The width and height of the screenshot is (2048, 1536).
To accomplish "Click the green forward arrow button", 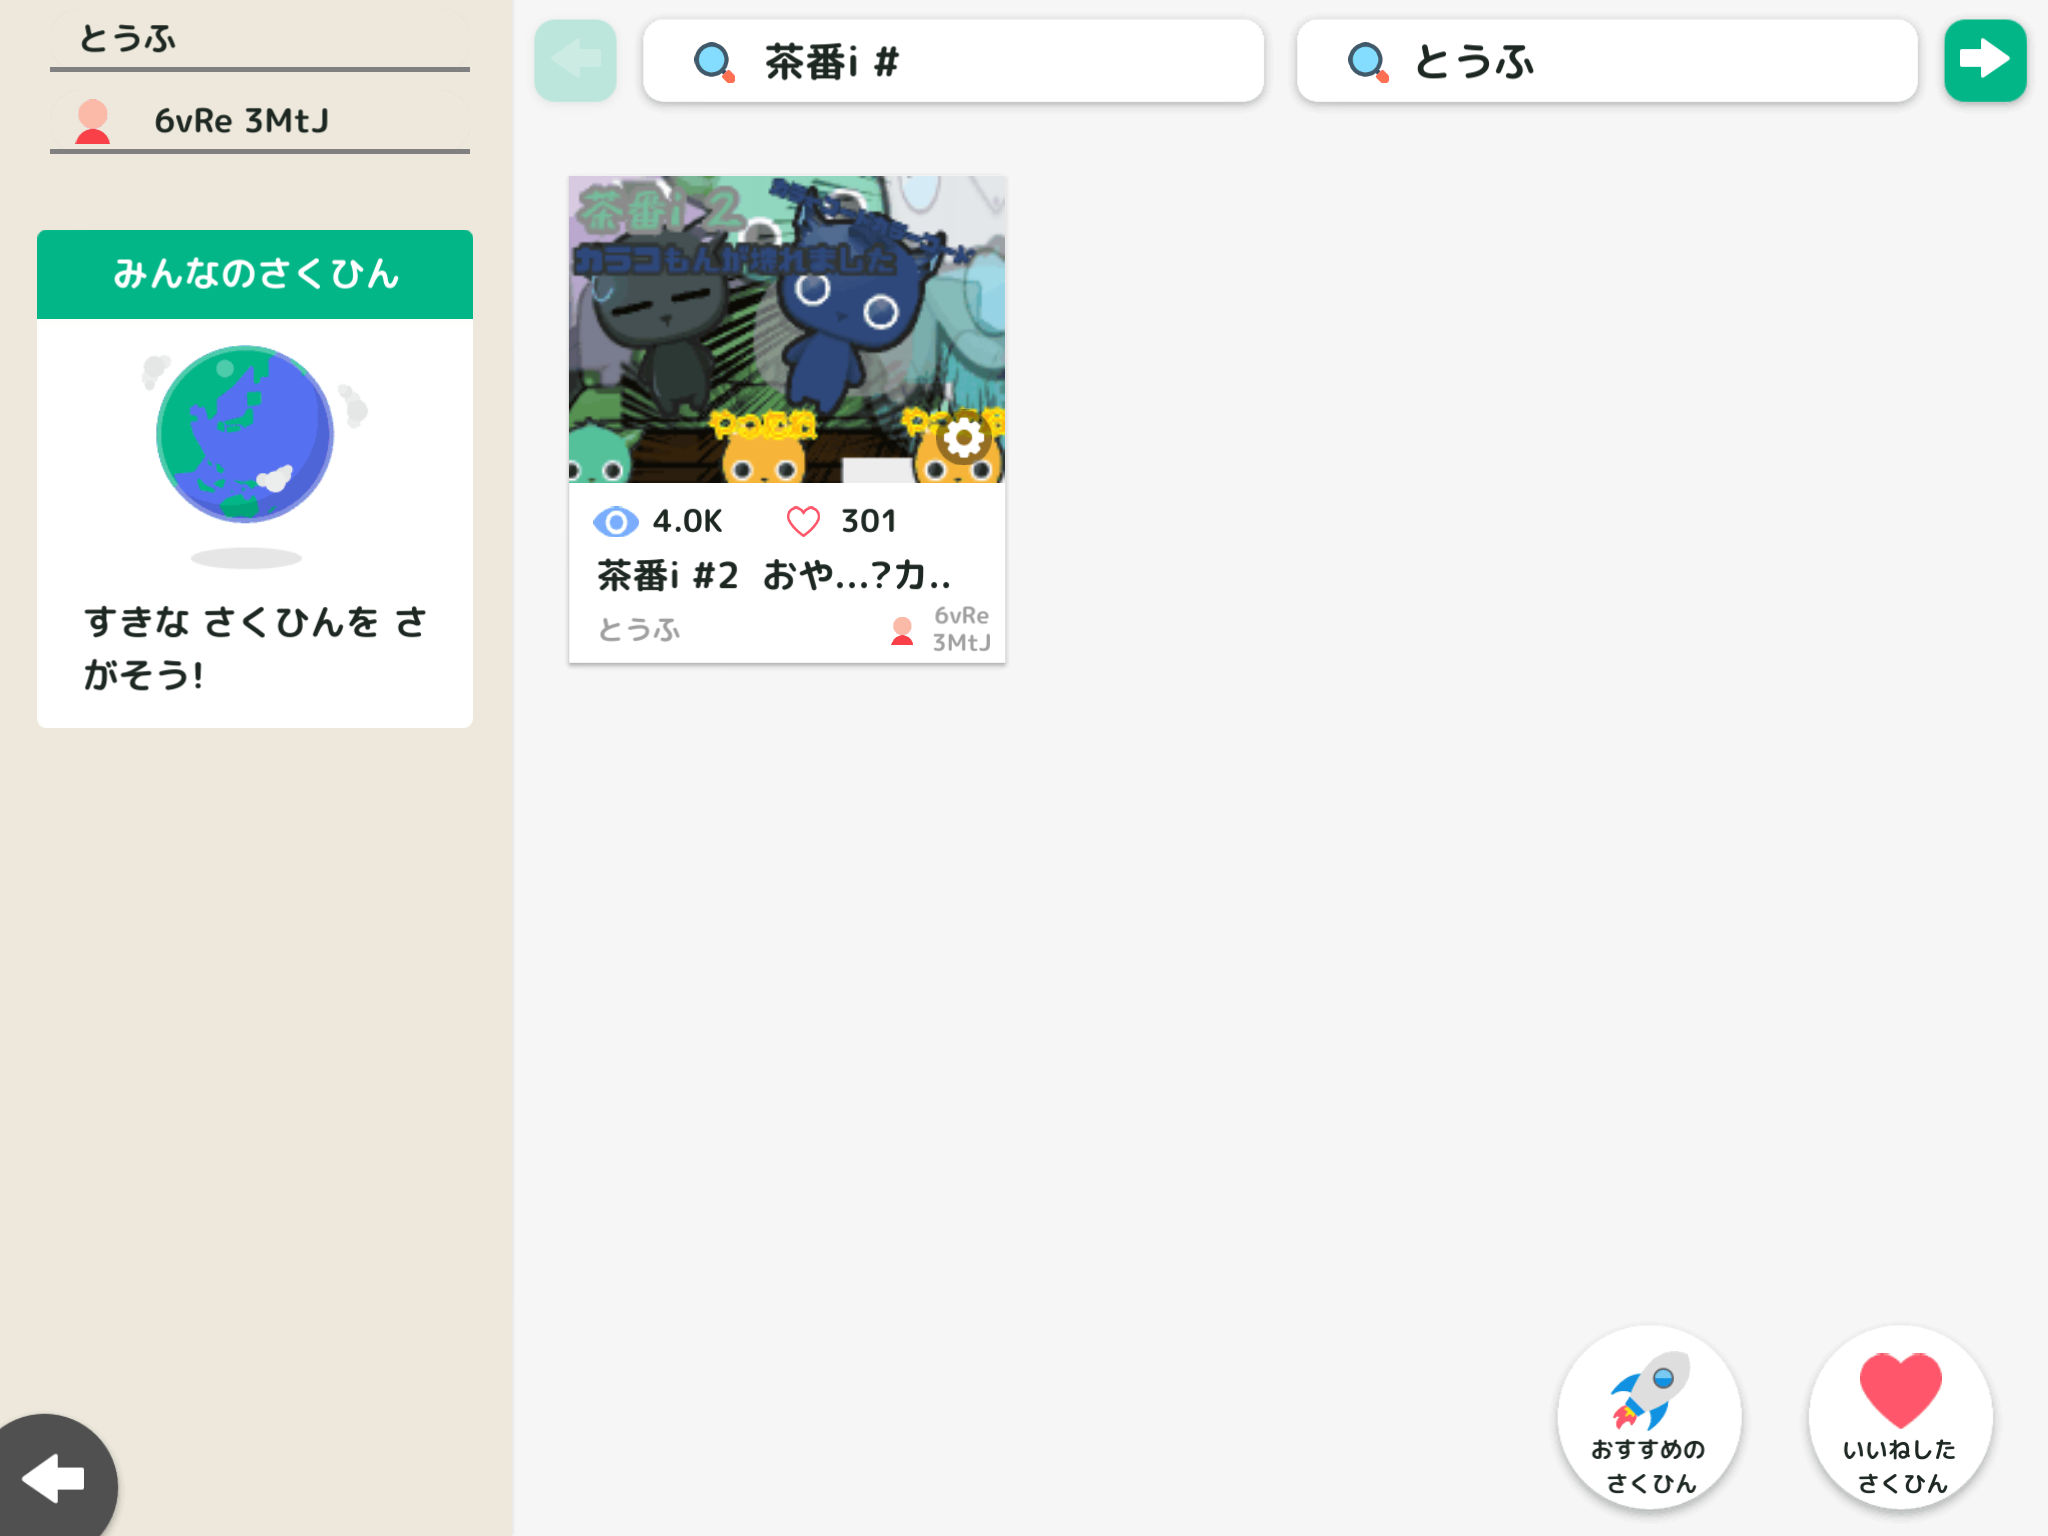I will click(x=1984, y=60).
